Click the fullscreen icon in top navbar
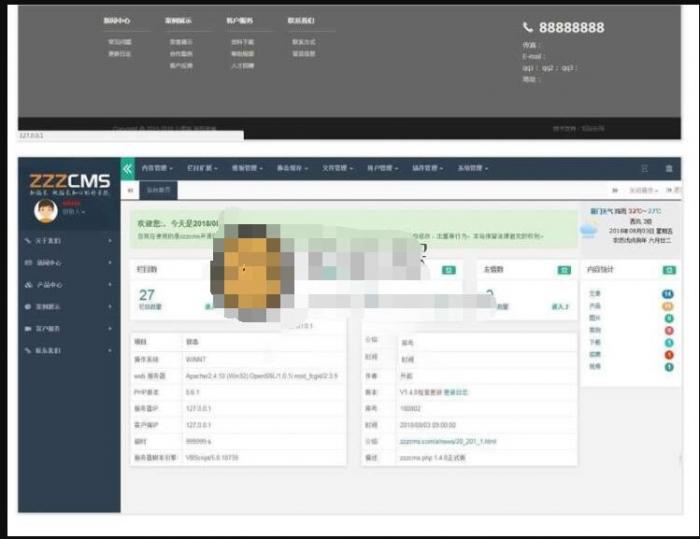The height and width of the screenshot is (539, 700). [x=645, y=169]
